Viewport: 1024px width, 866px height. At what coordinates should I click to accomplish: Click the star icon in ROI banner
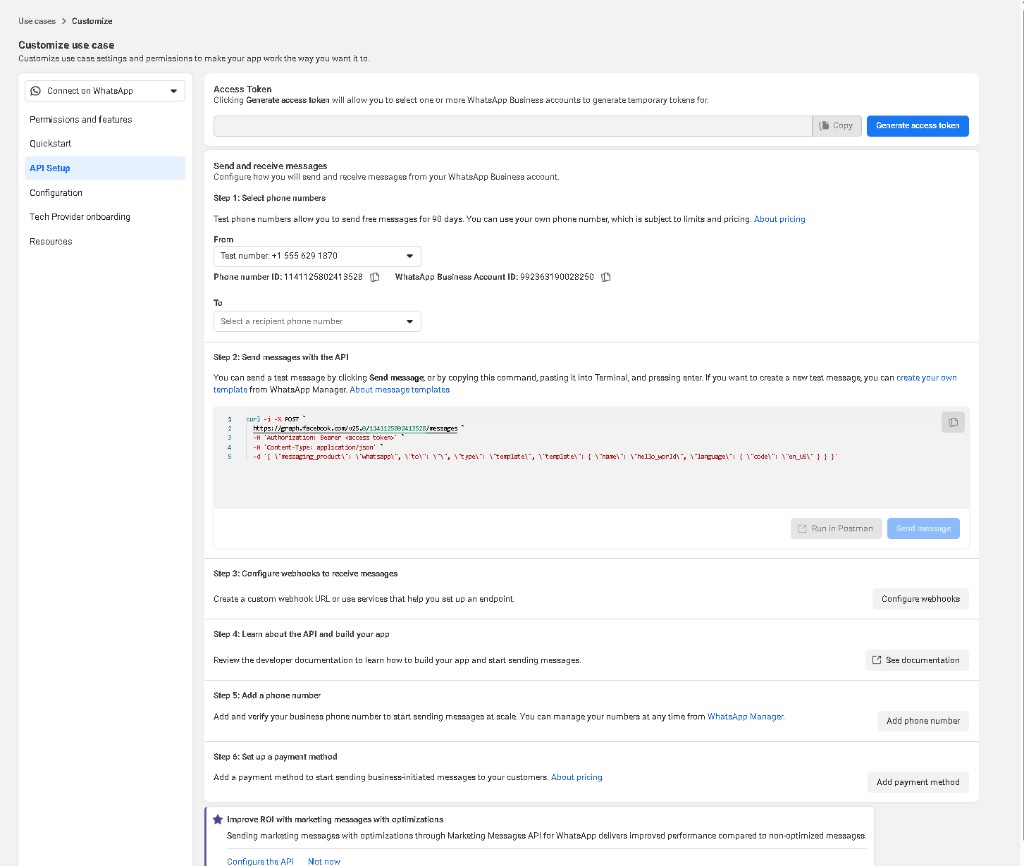click(x=218, y=819)
